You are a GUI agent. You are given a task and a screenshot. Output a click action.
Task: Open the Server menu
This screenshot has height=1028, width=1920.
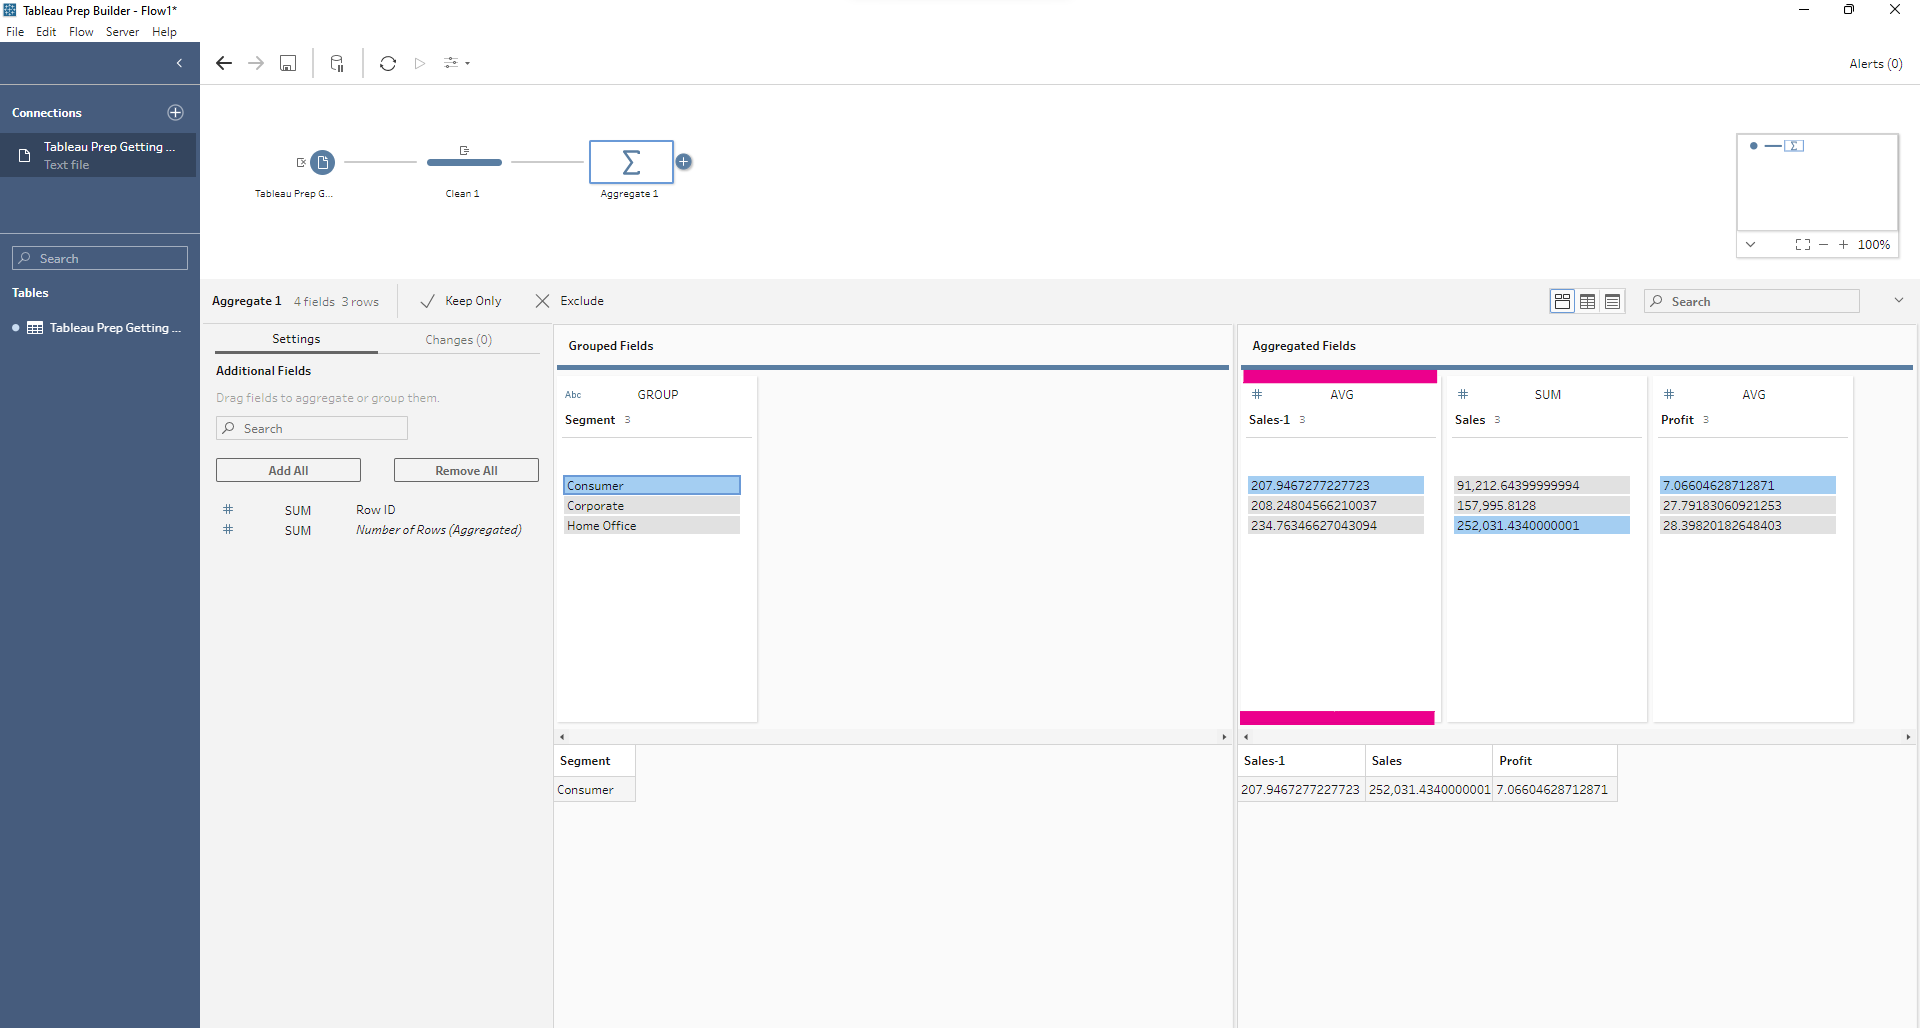122,32
